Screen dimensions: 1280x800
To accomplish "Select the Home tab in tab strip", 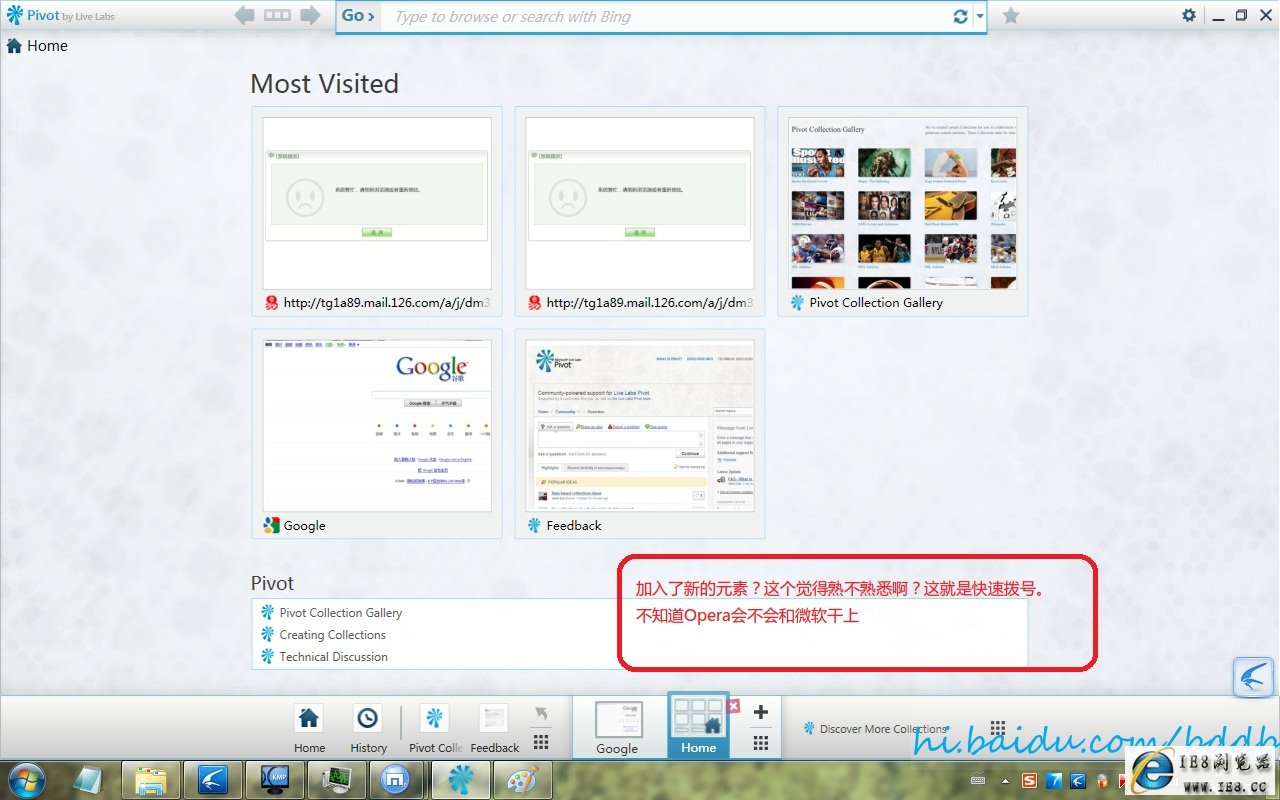I will (698, 727).
